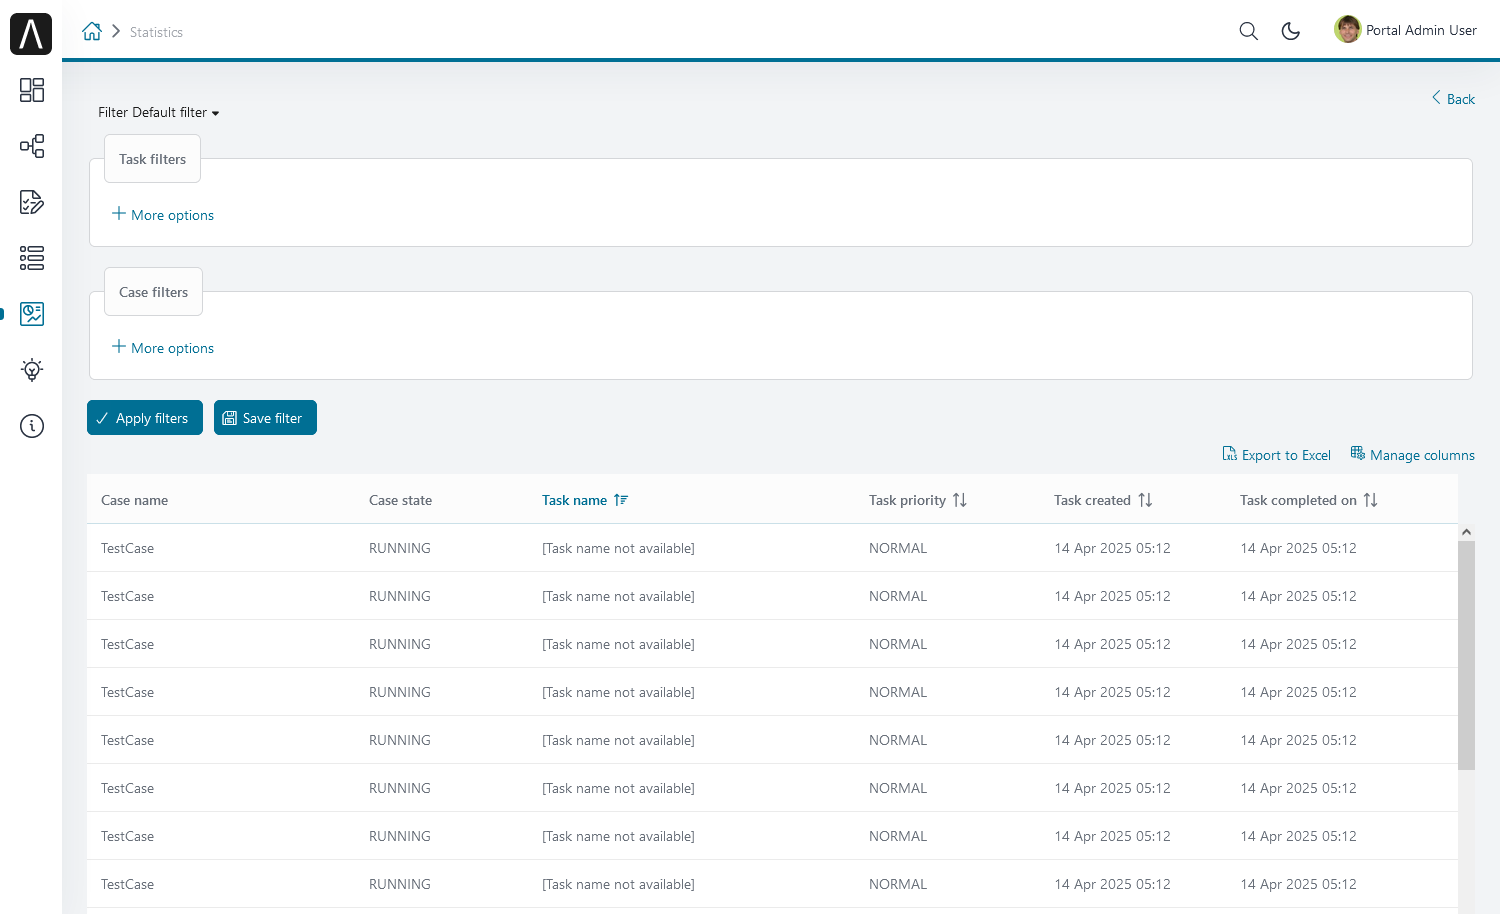
Task: Add More options under Case filters
Action: 163,348
